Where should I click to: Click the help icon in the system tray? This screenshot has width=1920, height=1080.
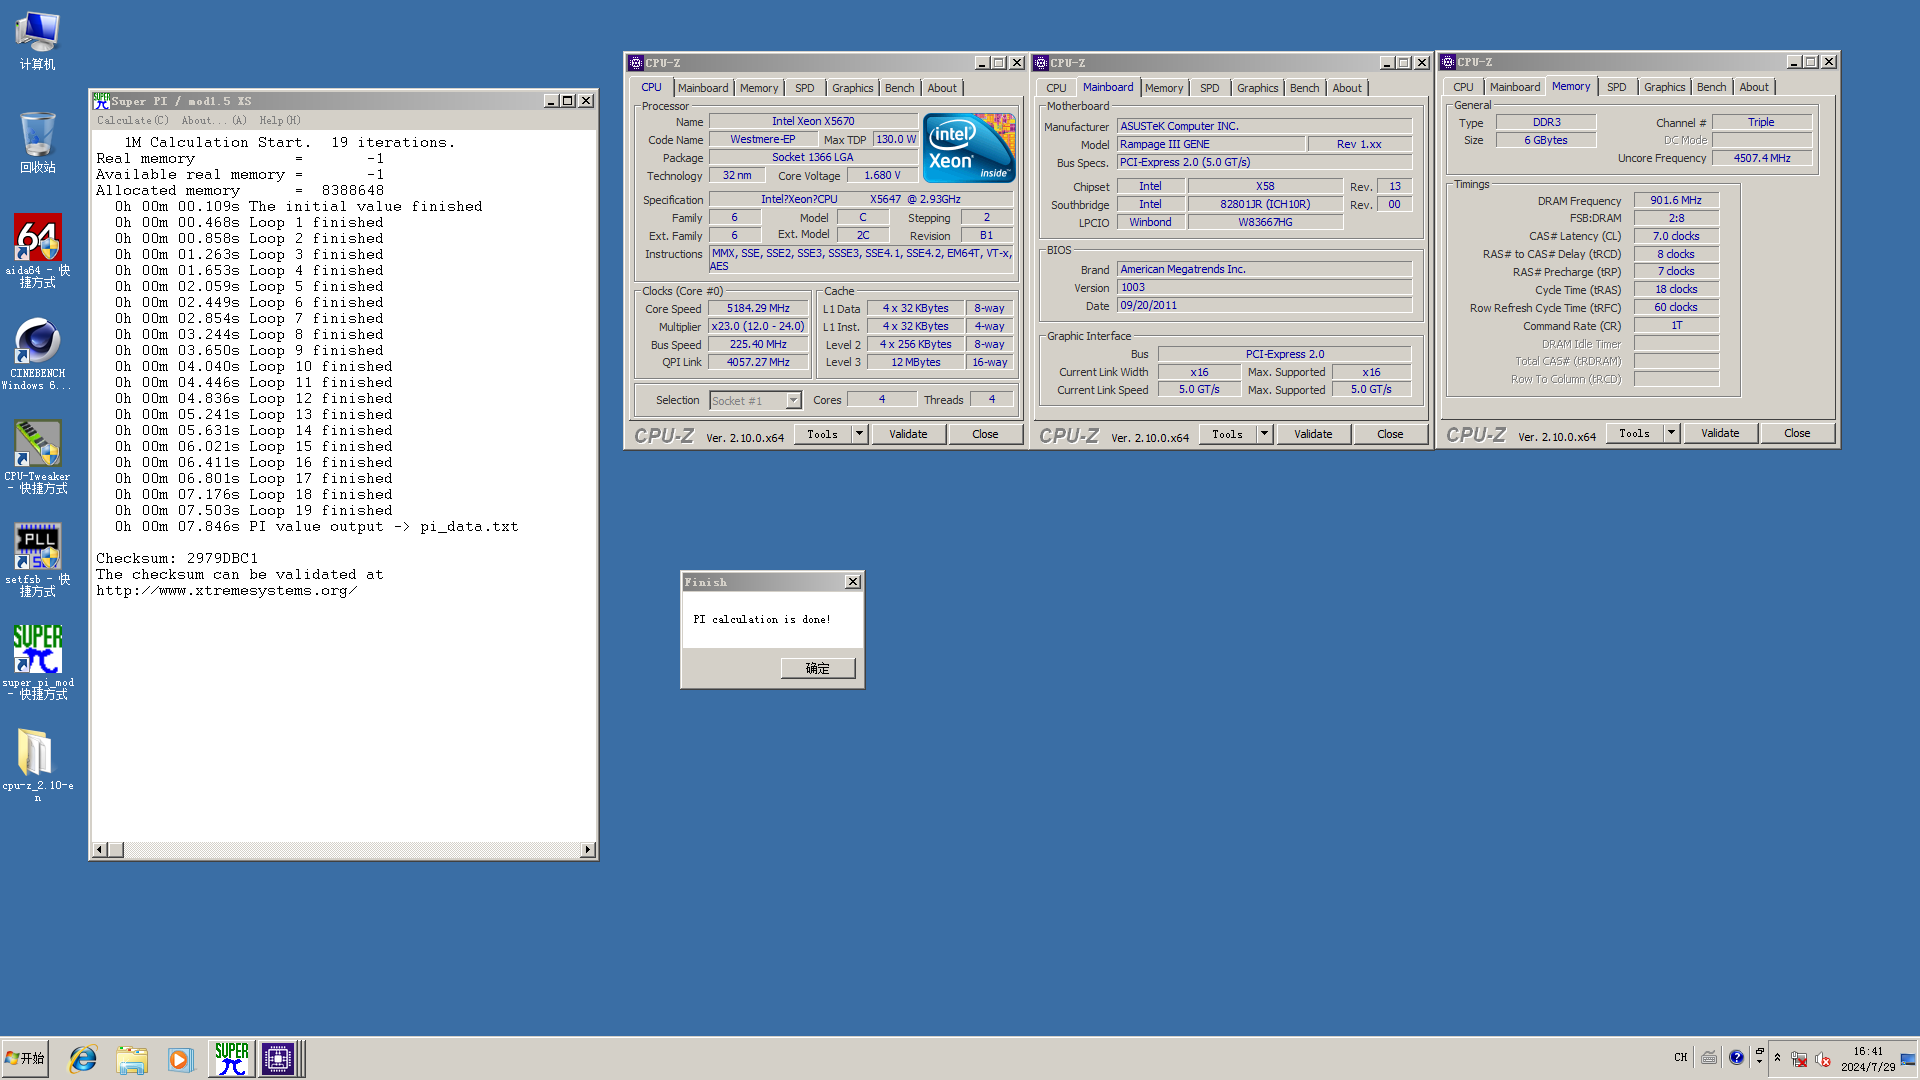click(x=1736, y=1058)
